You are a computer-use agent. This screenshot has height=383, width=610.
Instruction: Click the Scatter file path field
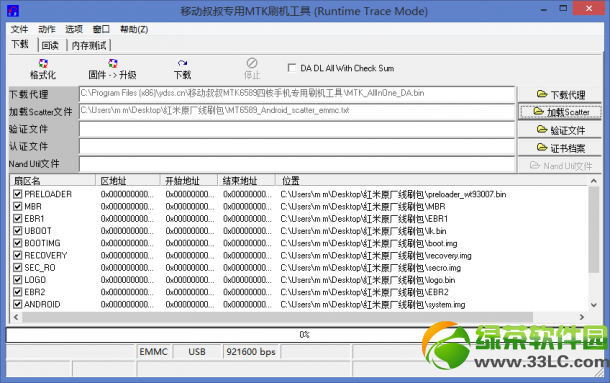click(x=297, y=111)
